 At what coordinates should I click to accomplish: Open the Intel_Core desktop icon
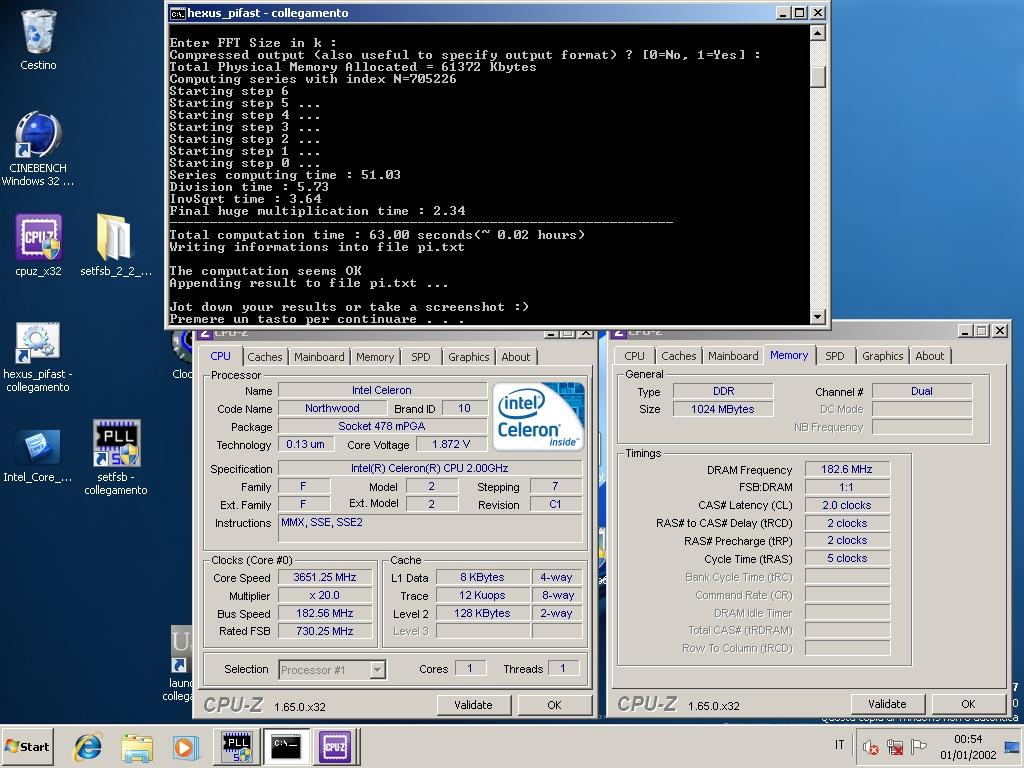point(38,456)
